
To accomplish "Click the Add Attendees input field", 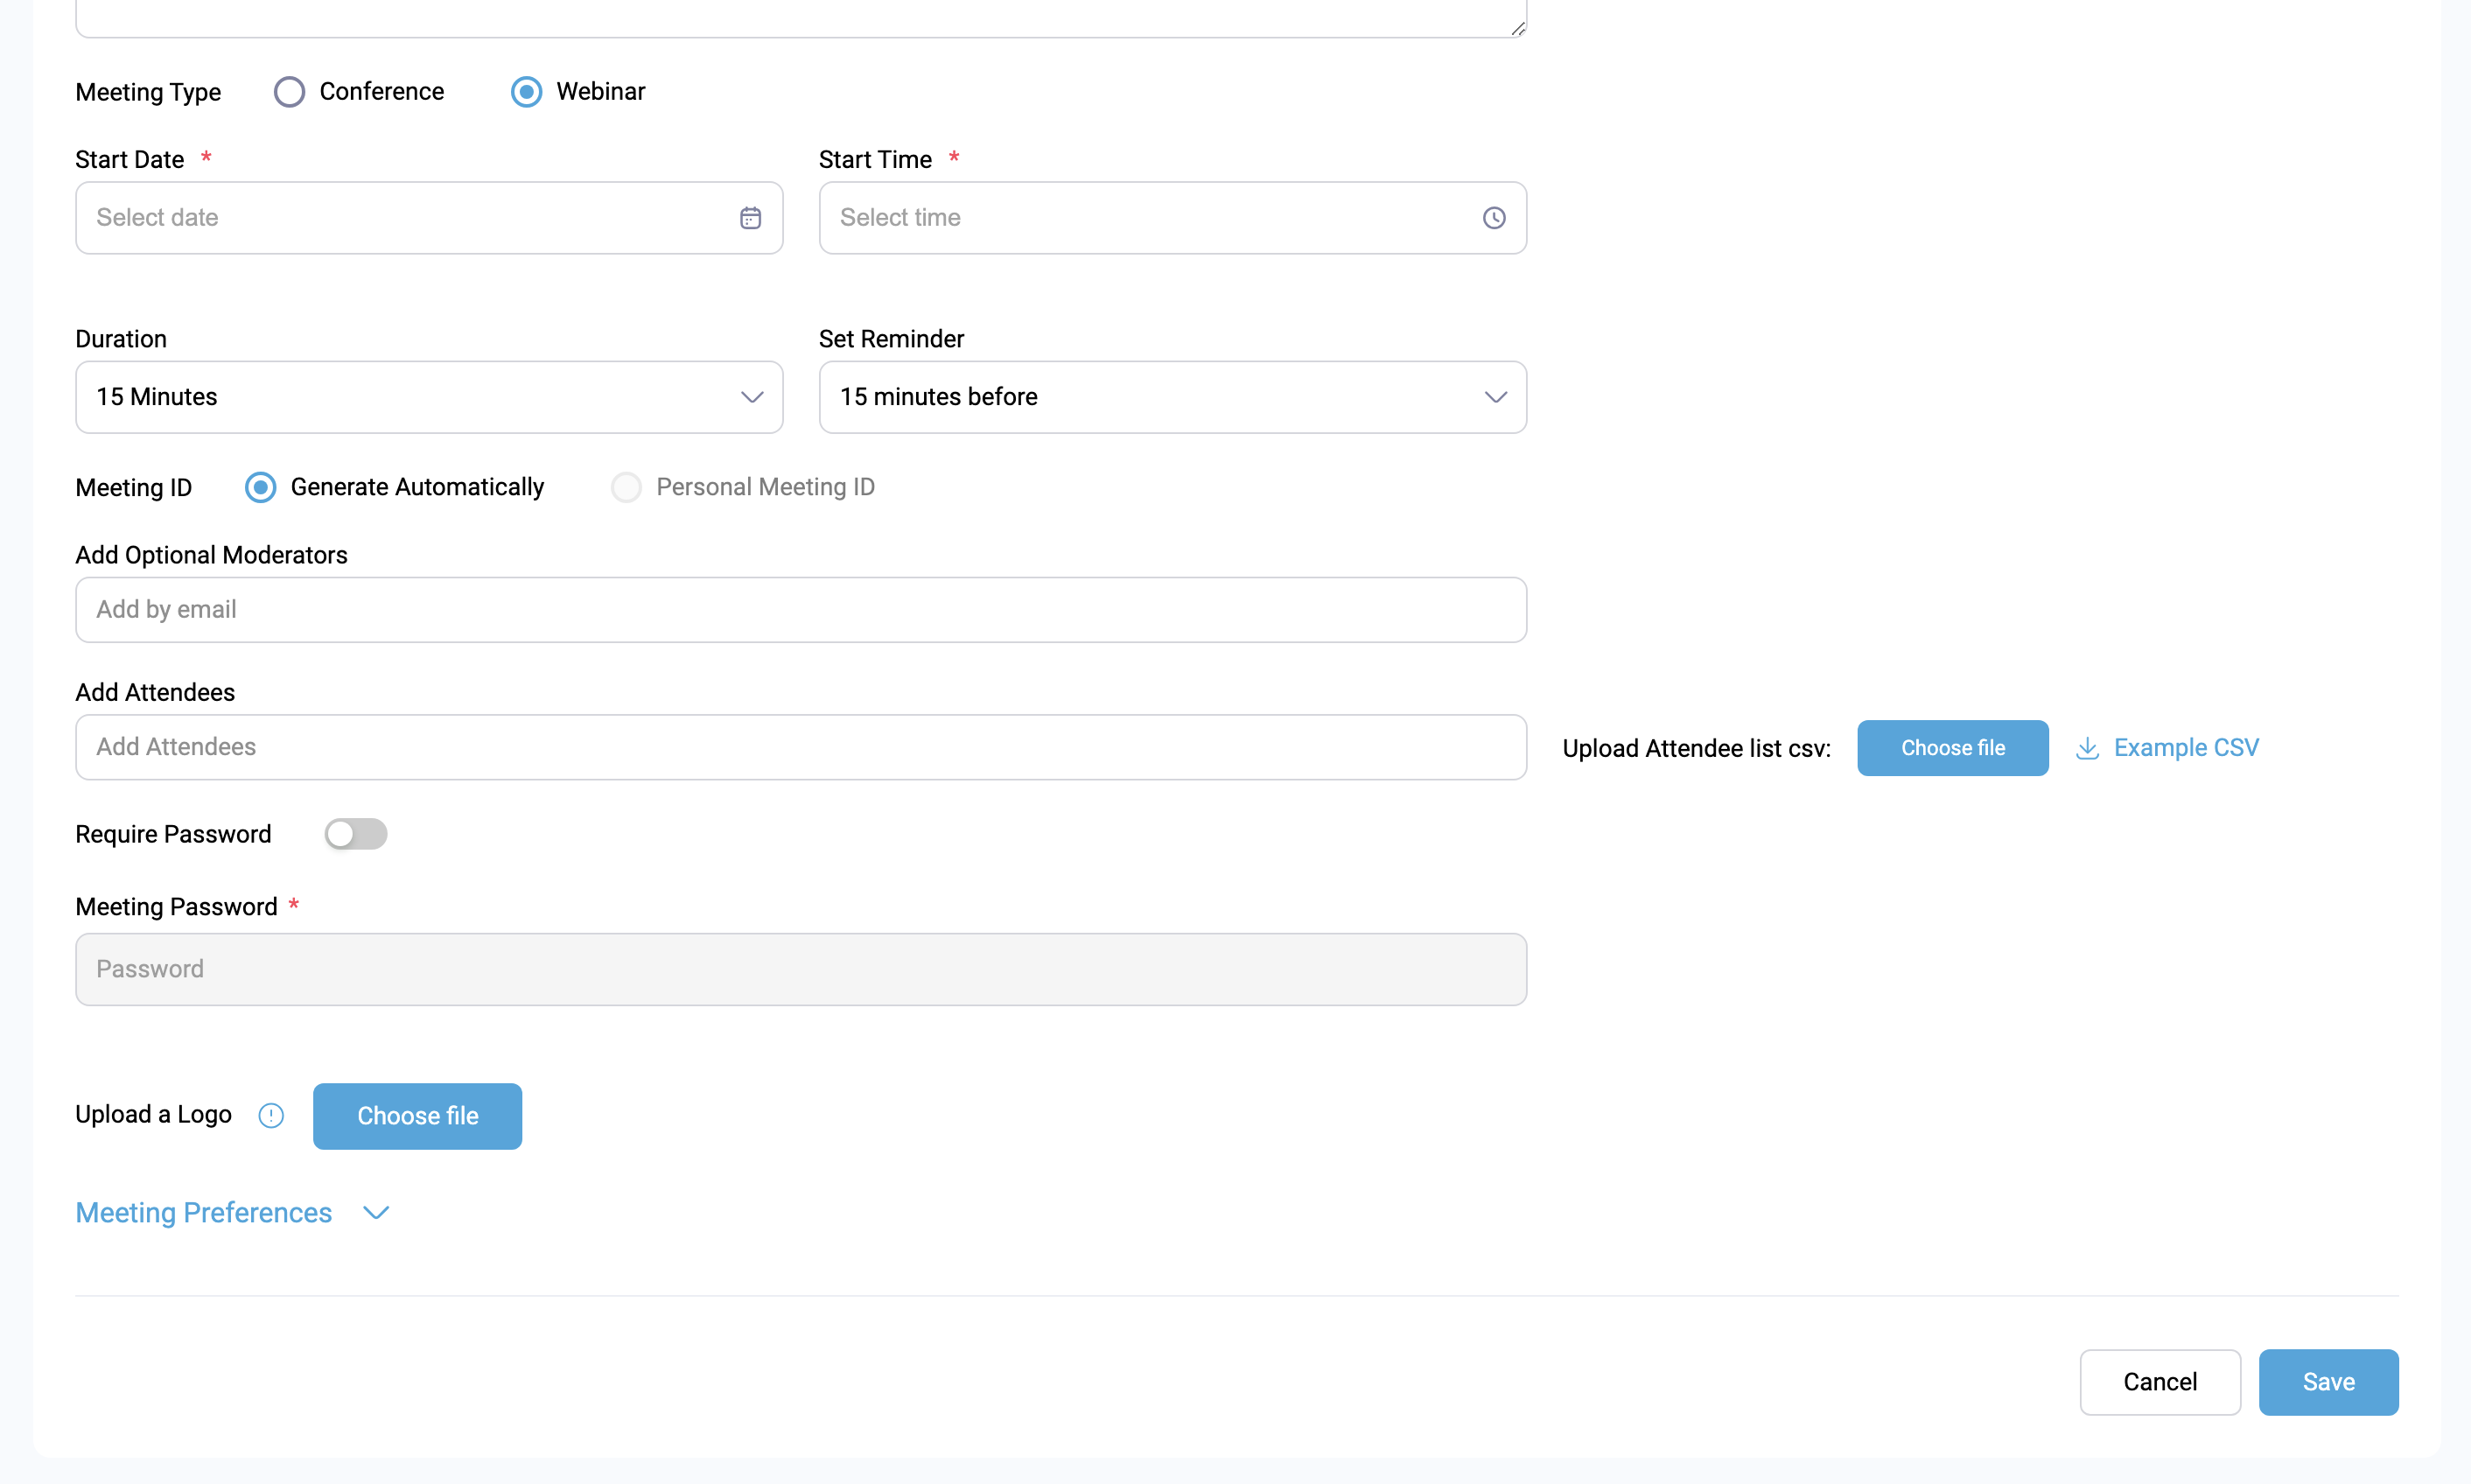I will click(x=801, y=747).
